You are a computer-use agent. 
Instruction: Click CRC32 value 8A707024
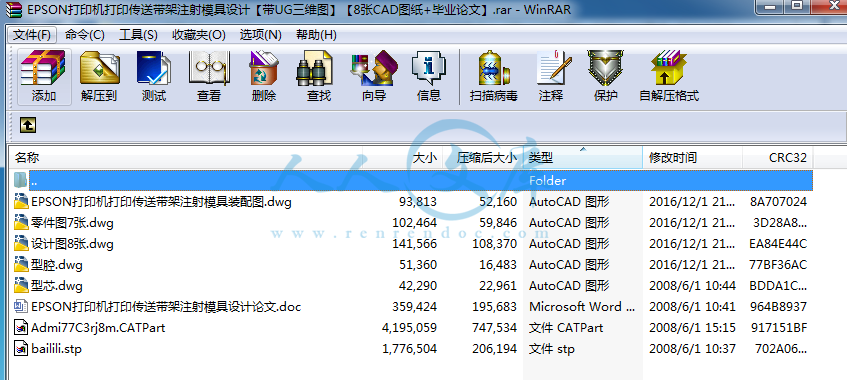tap(778, 202)
